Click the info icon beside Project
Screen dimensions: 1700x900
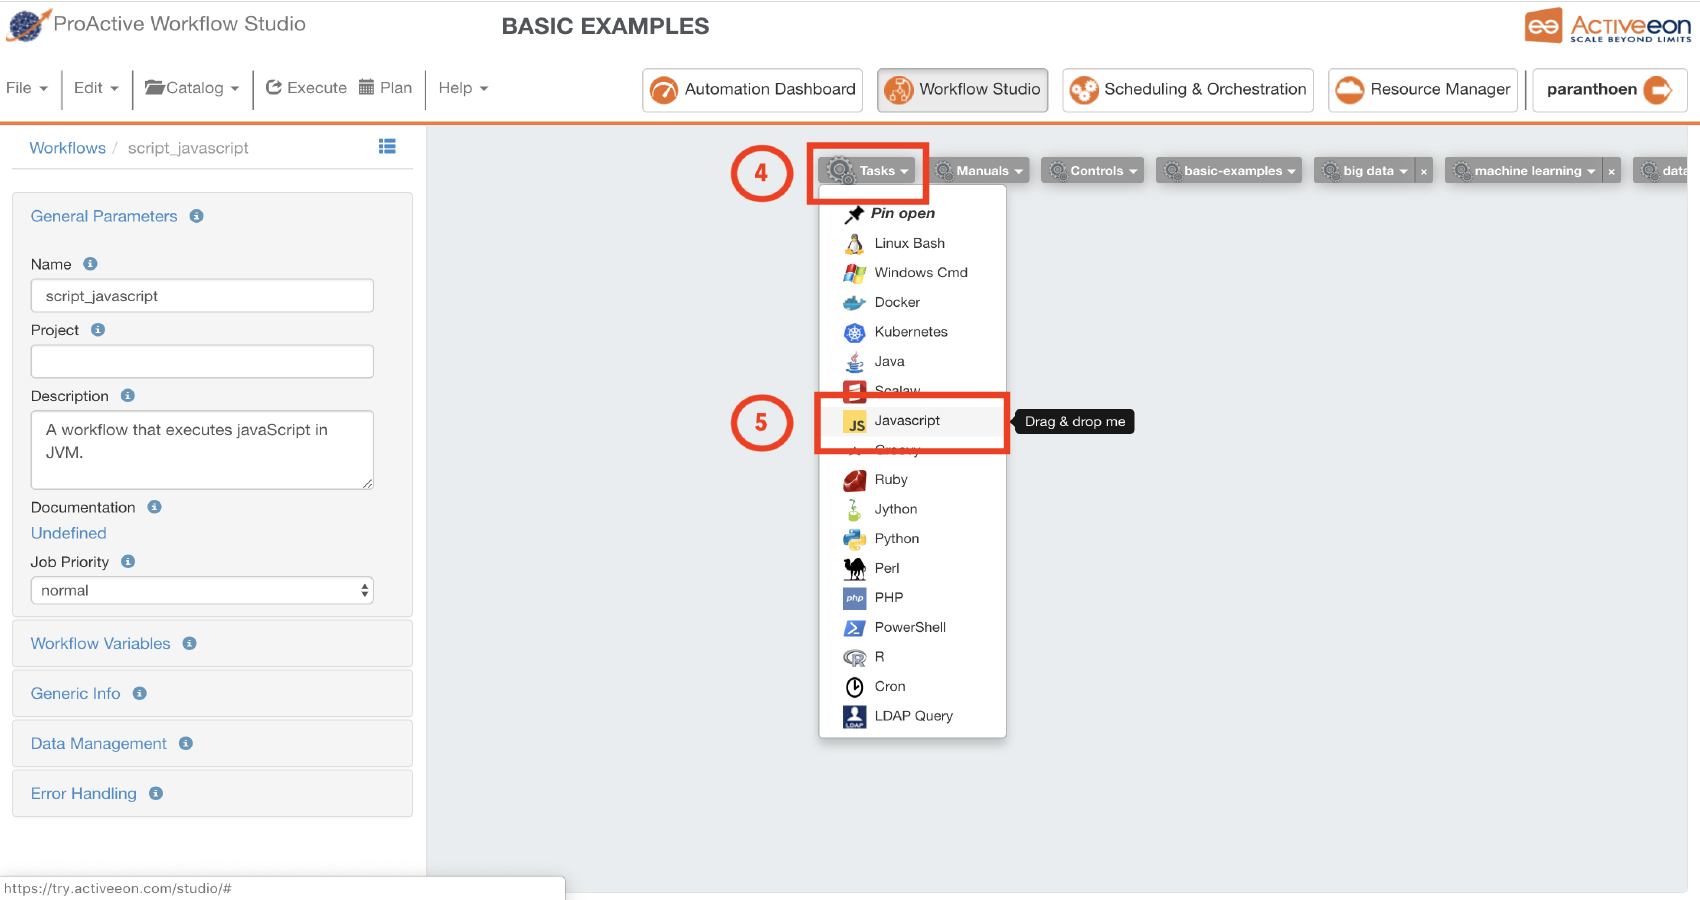pyautogui.click(x=98, y=330)
